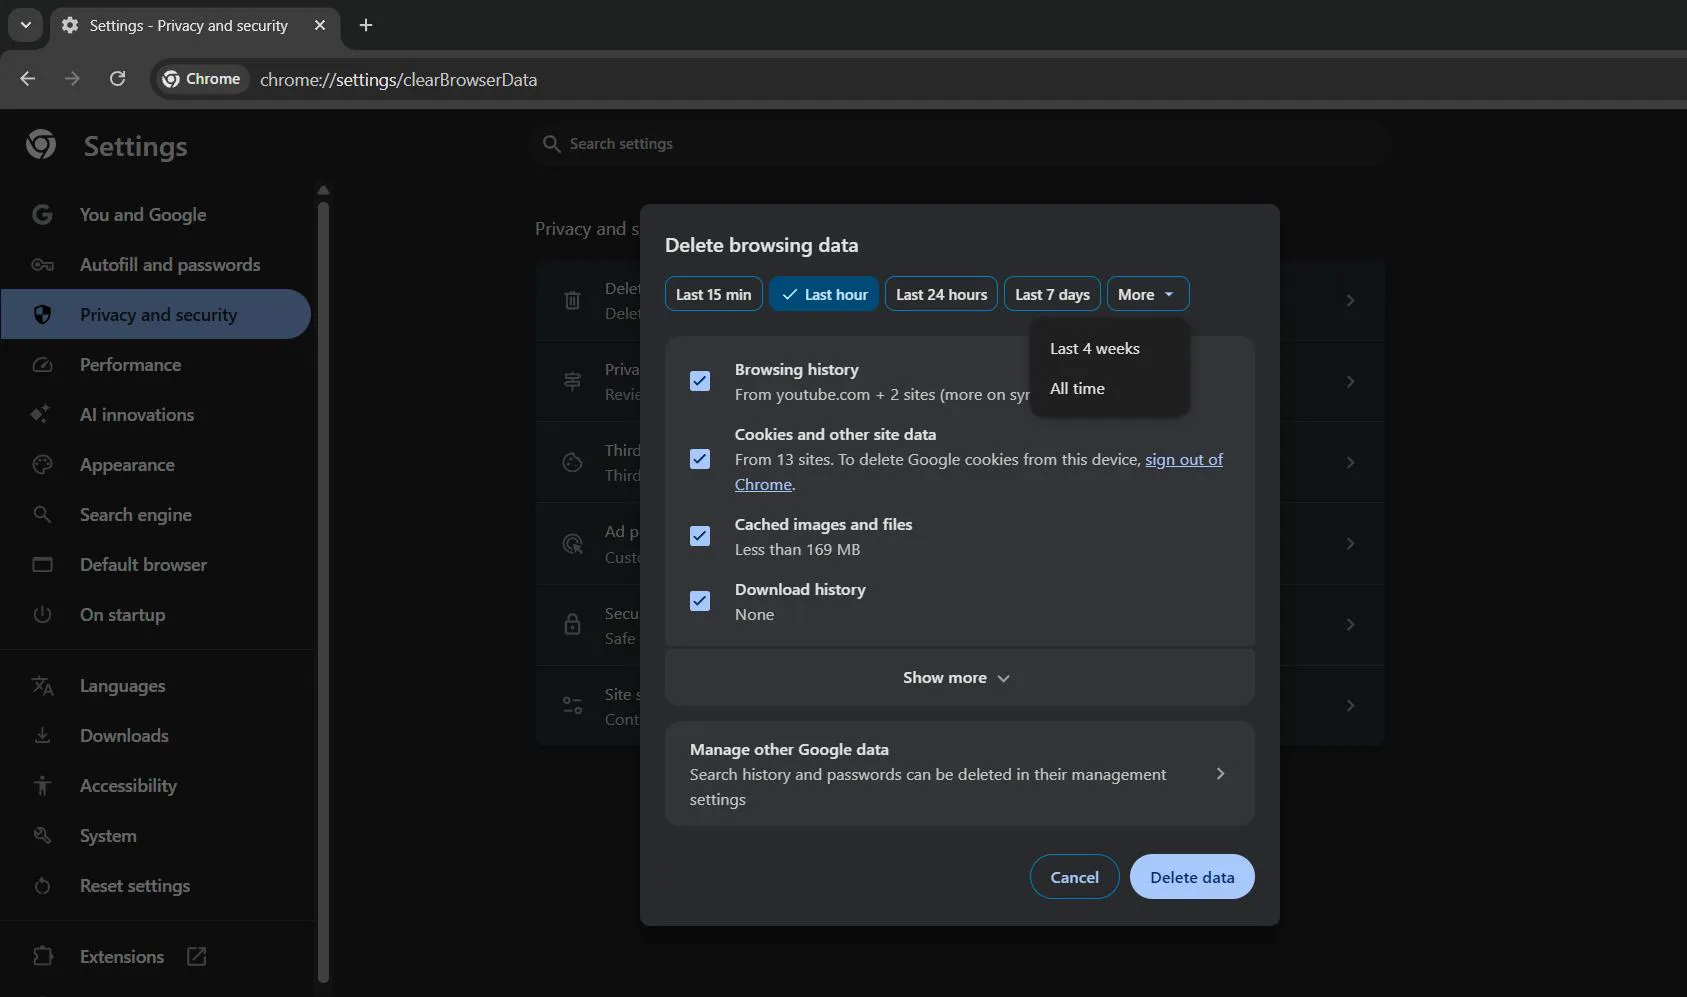
Task: Uncheck Cached images and files
Action: tap(699, 536)
